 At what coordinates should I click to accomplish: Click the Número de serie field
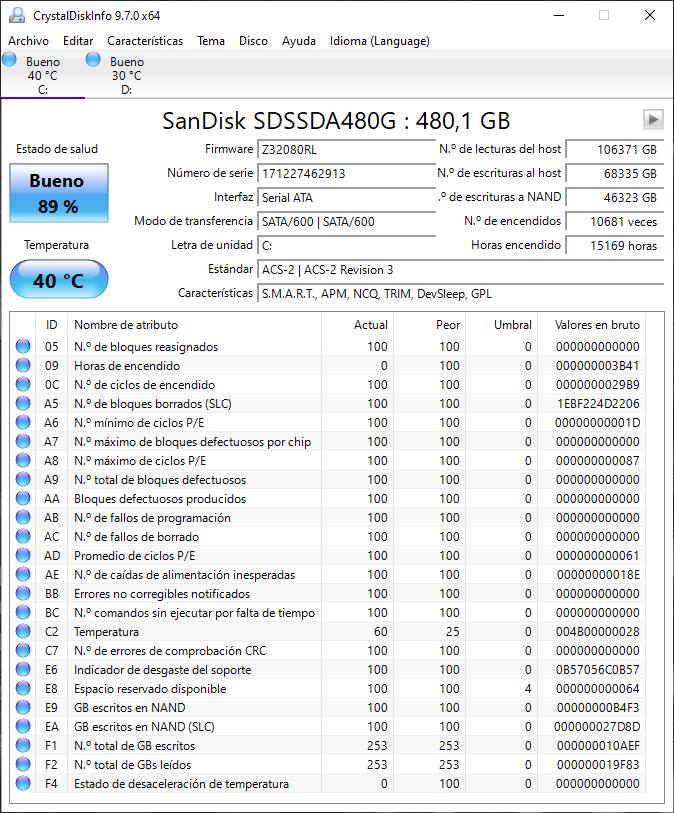(x=347, y=173)
